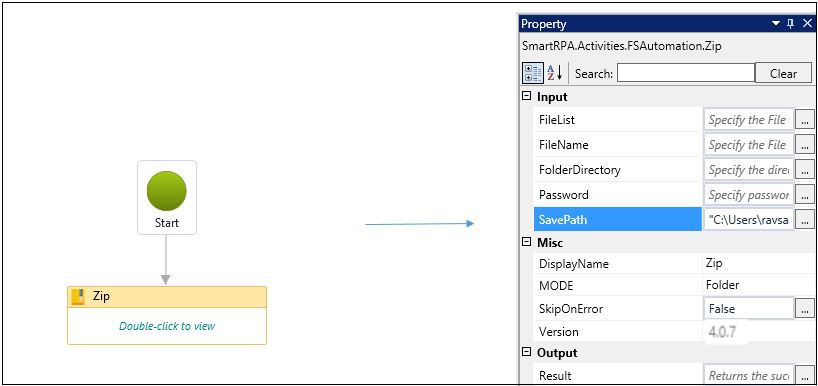Click the FolderDirectory value field
This screenshot has width=818, height=386.
[749, 170]
